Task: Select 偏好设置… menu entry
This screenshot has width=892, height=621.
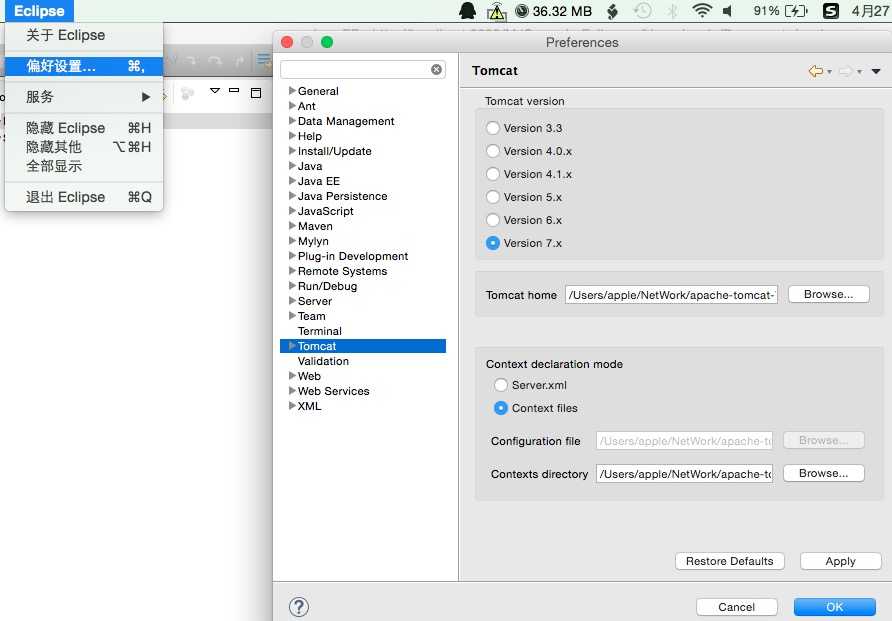Action: click(84, 66)
